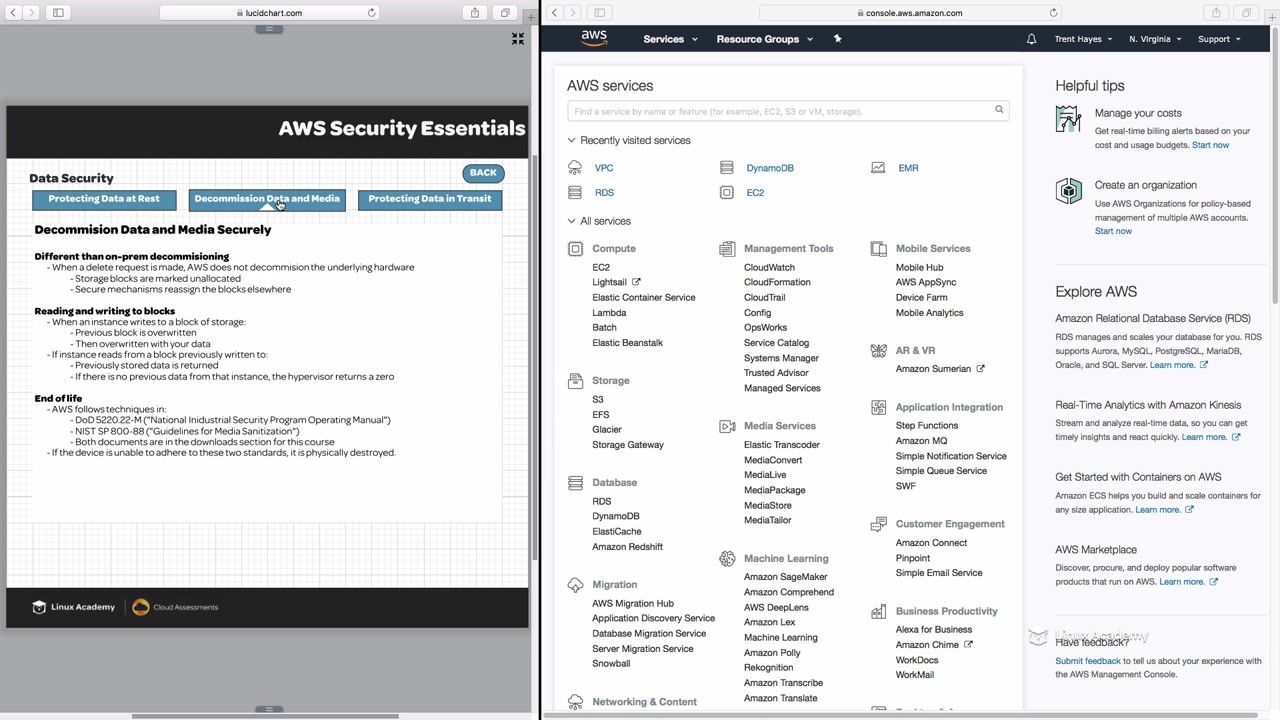Open the Lambda service link

tap(609, 313)
